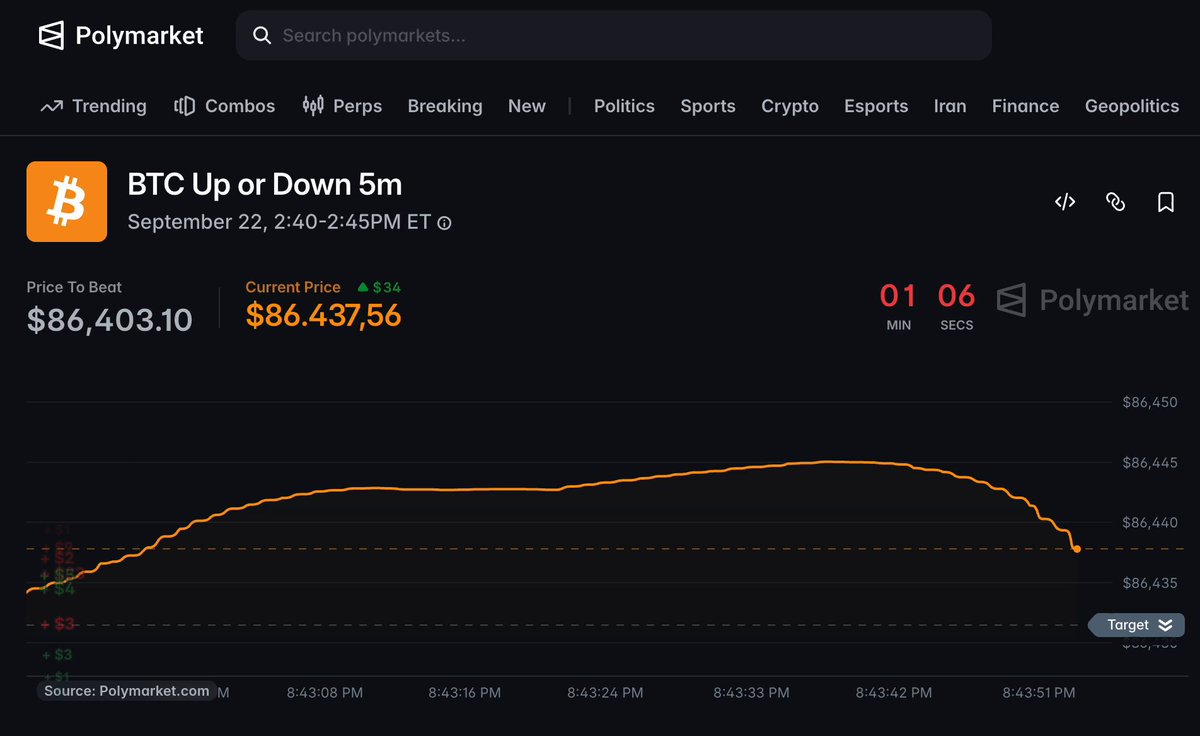Click the orange Bitcoin market icon
The image size is (1200, 736).
coord(67,201)
